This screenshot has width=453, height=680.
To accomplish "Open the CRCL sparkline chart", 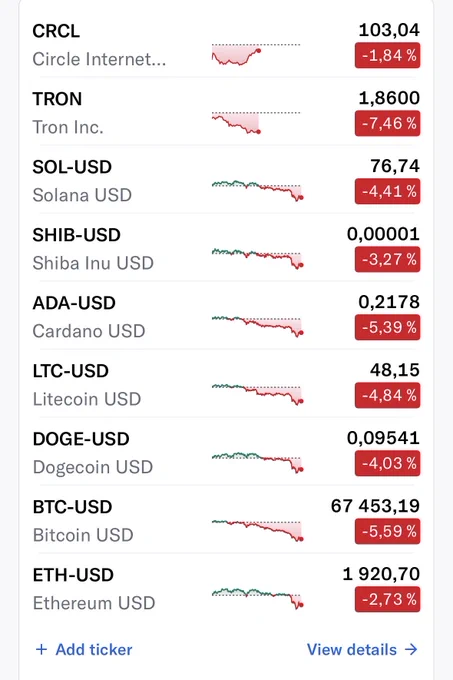I will point(256,54).
